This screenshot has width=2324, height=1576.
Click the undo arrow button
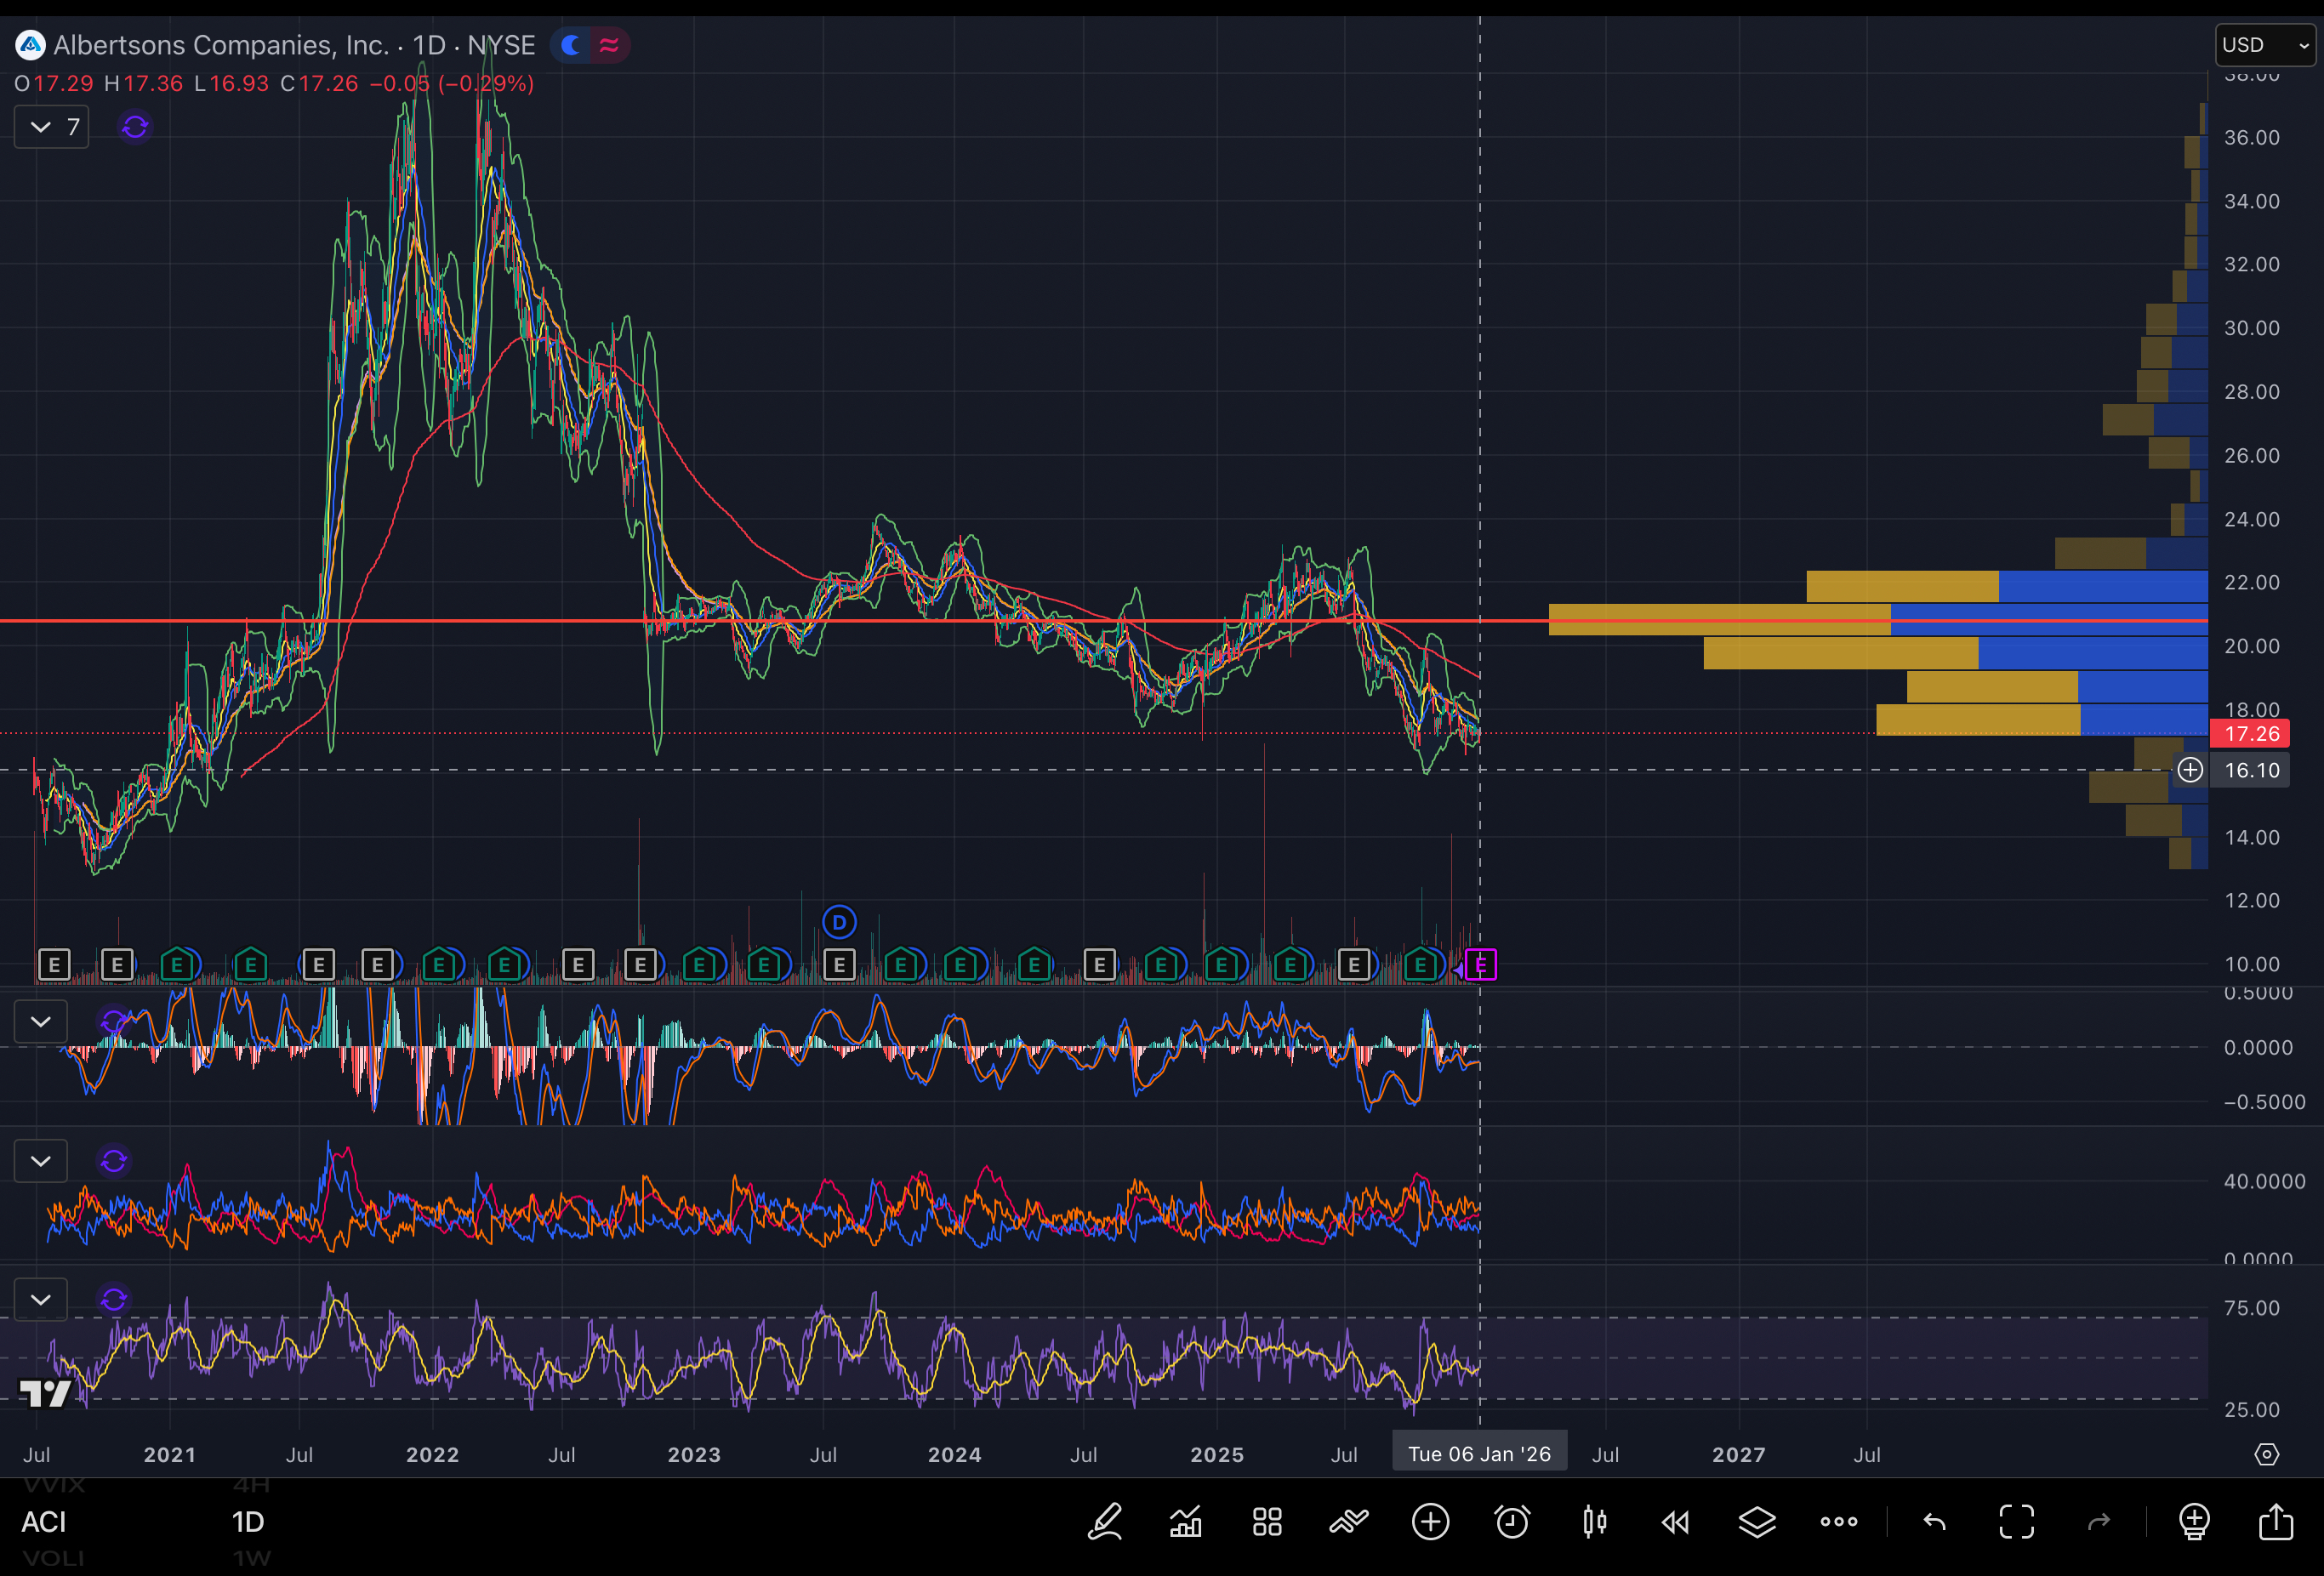click(1935, 1522)
